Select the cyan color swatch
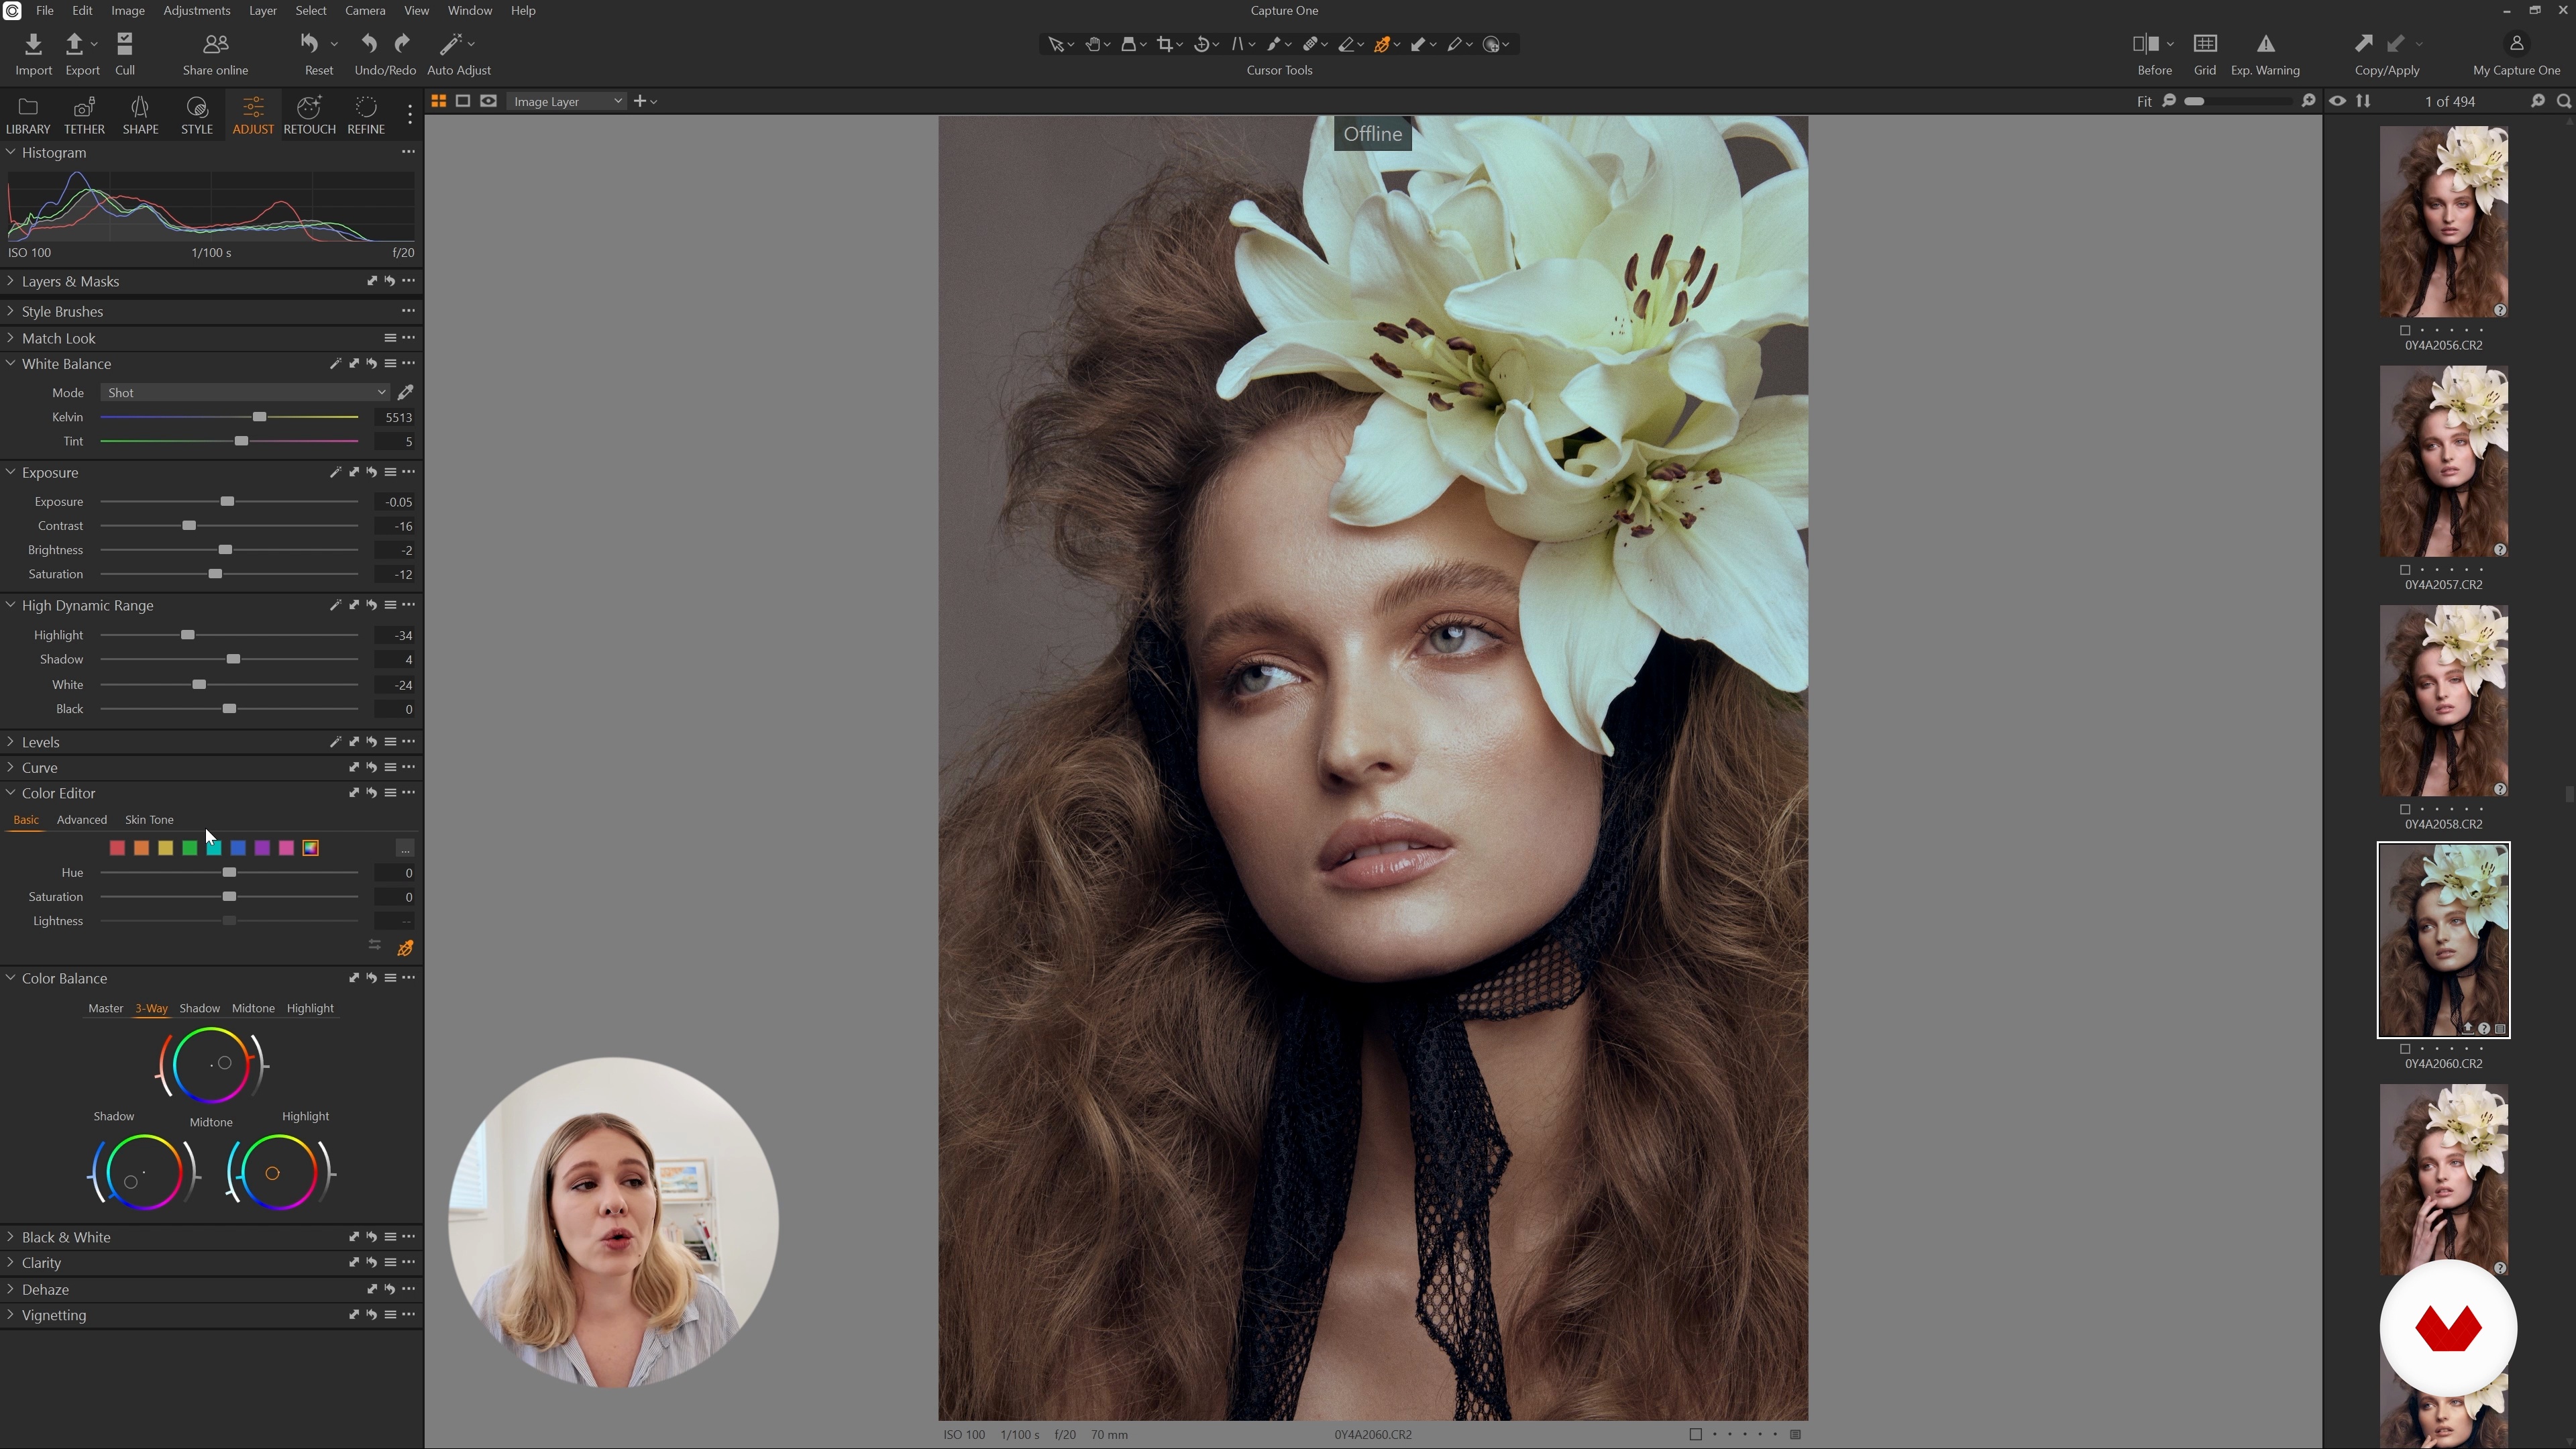The width and height of the screenshot is (2576, 1449). point(214,848)
